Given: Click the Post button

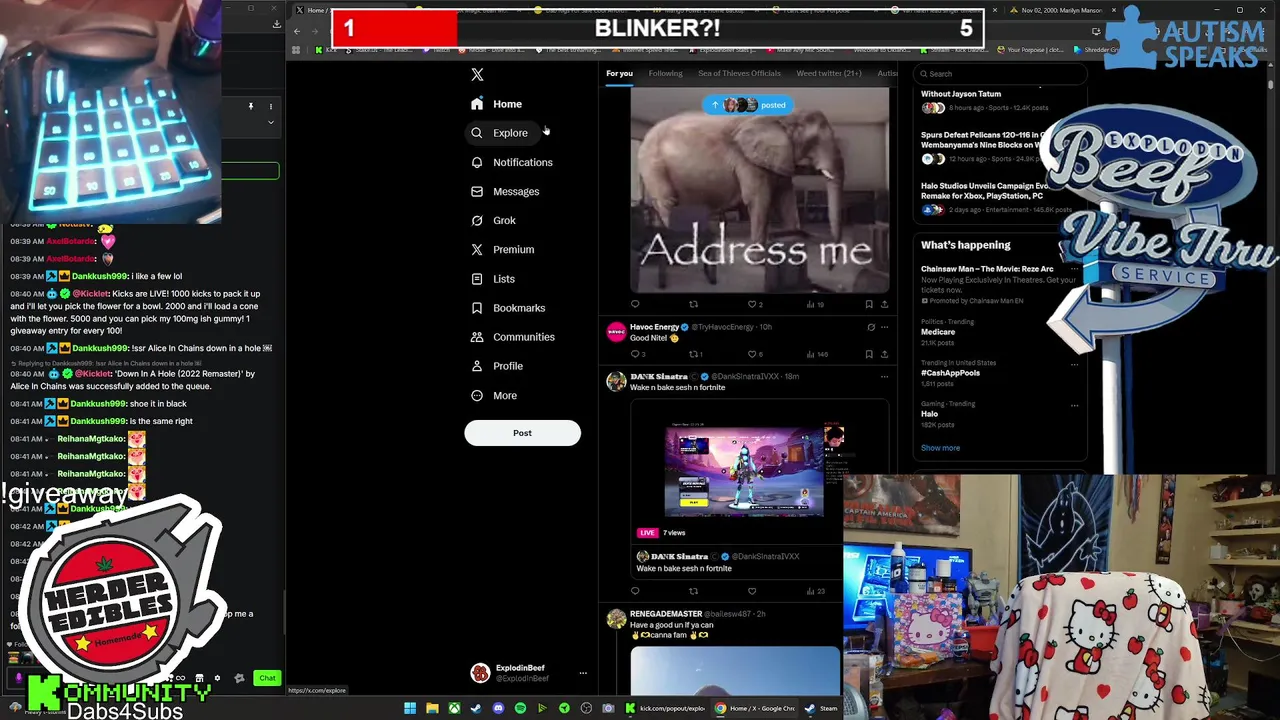Looking at the screenshot, I should [x=522, y=433].
